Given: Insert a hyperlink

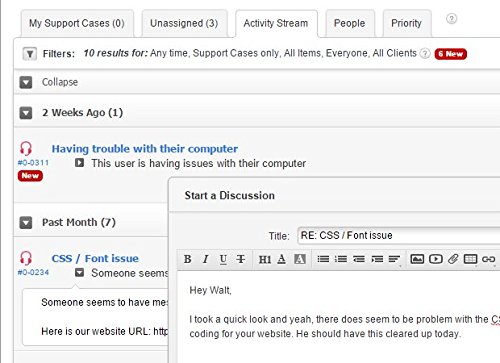Looking at the screenshot, I should click(x=488, y=259).
